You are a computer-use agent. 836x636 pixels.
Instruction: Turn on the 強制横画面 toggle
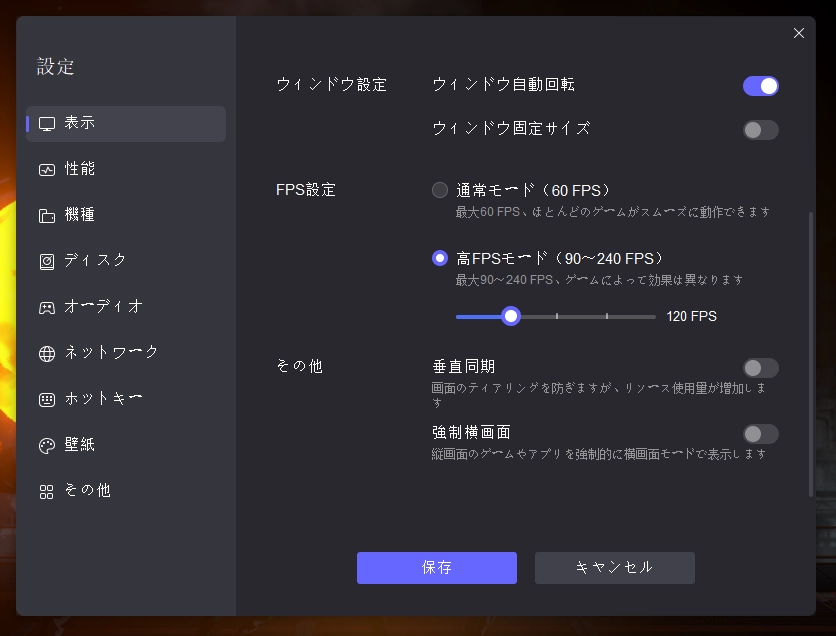pos(761,434)
